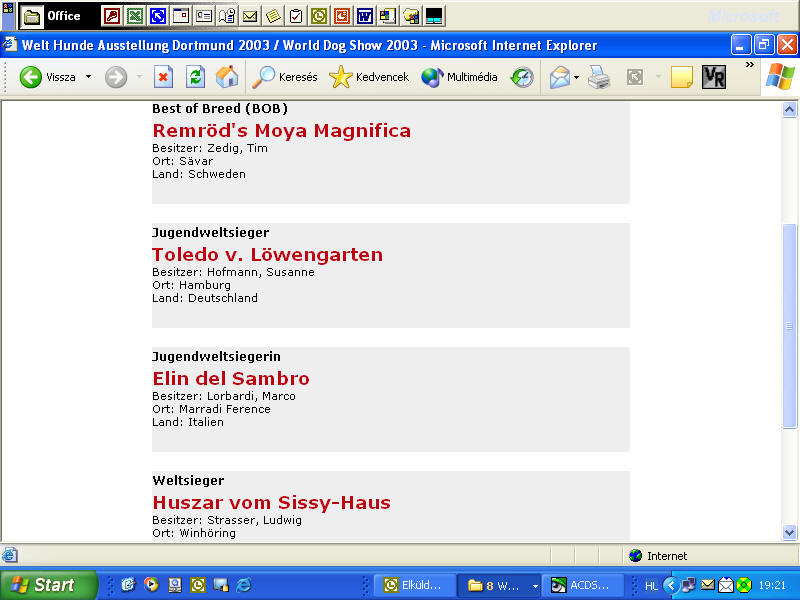
Task: Click Word icon in Office shortcut bar
Action: coord(364,16)
